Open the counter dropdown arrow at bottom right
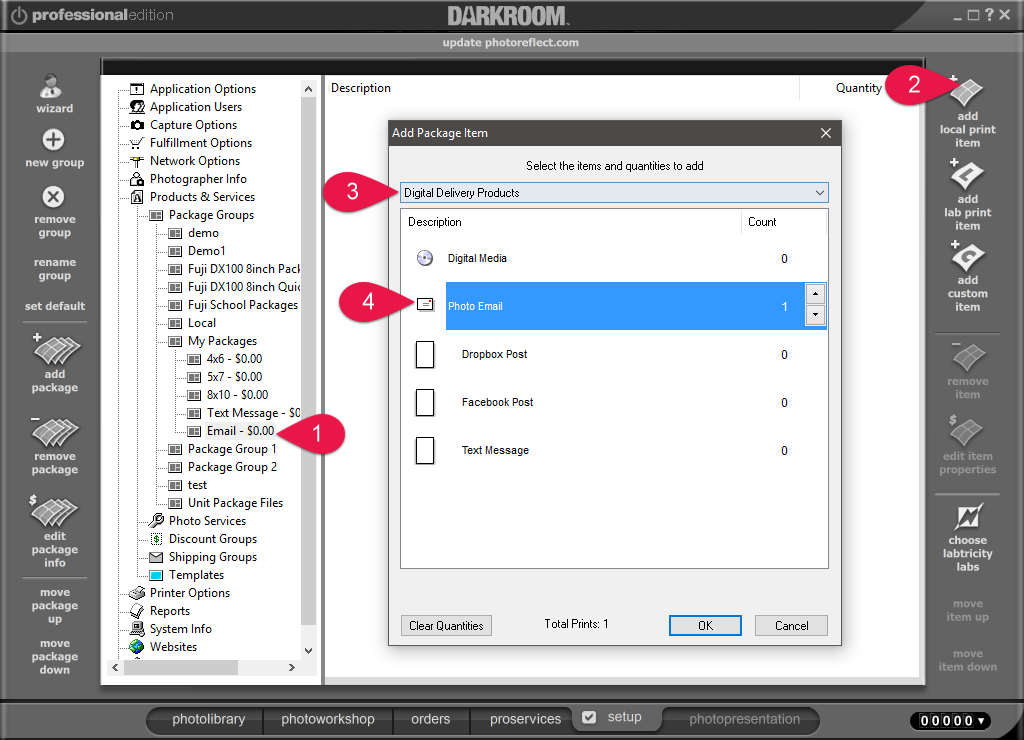Screen dimensions: 1024x740 (980, 720)
